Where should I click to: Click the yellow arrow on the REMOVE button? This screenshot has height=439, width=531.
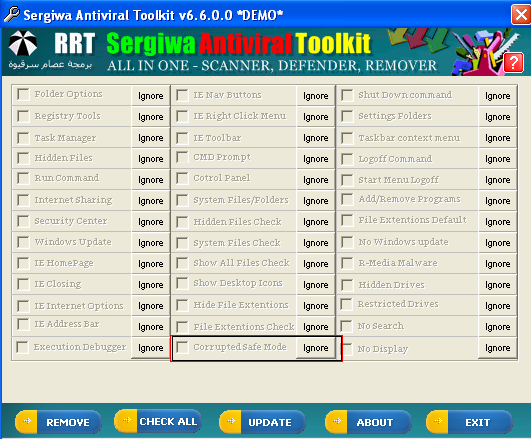(26, 421)
